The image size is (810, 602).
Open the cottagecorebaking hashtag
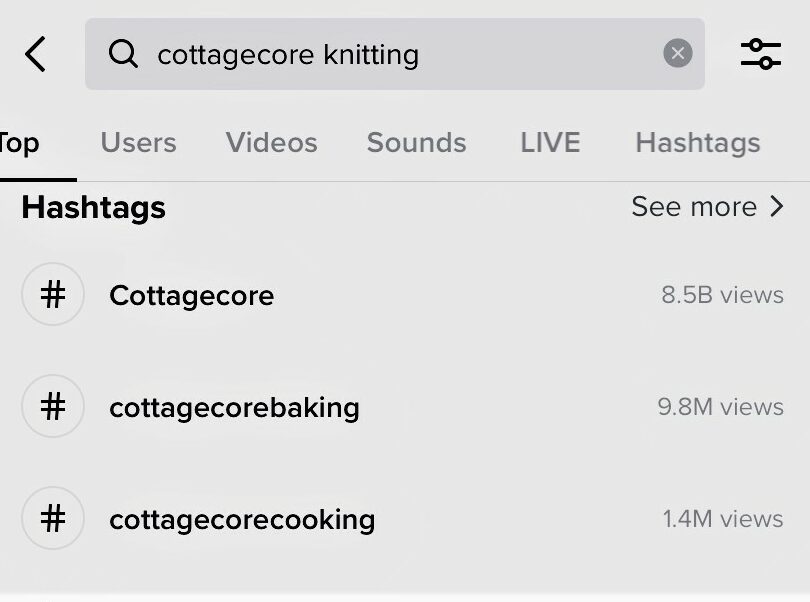(x=234, y=407)
